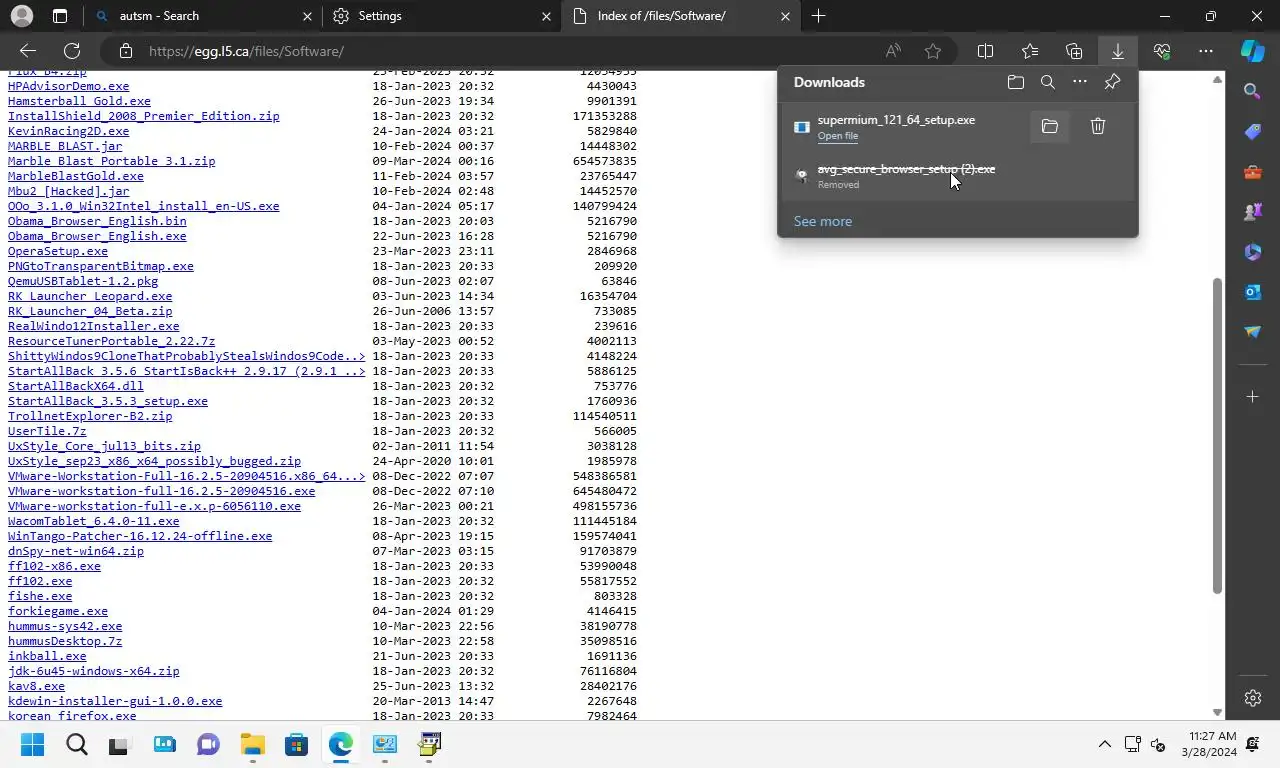Open Drop paper-plane sidebar icon
Screen dimensions: 1280x768
[x=1253, y=332]
